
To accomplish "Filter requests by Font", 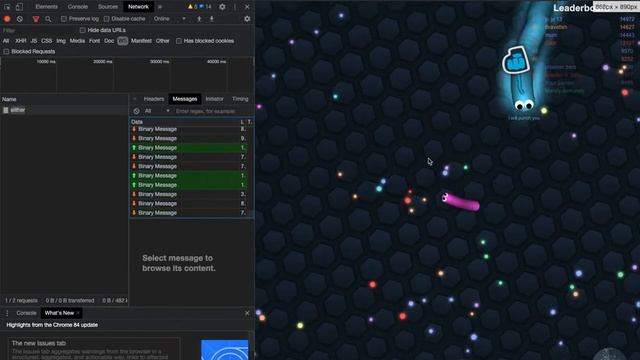I will pos(94,41).
